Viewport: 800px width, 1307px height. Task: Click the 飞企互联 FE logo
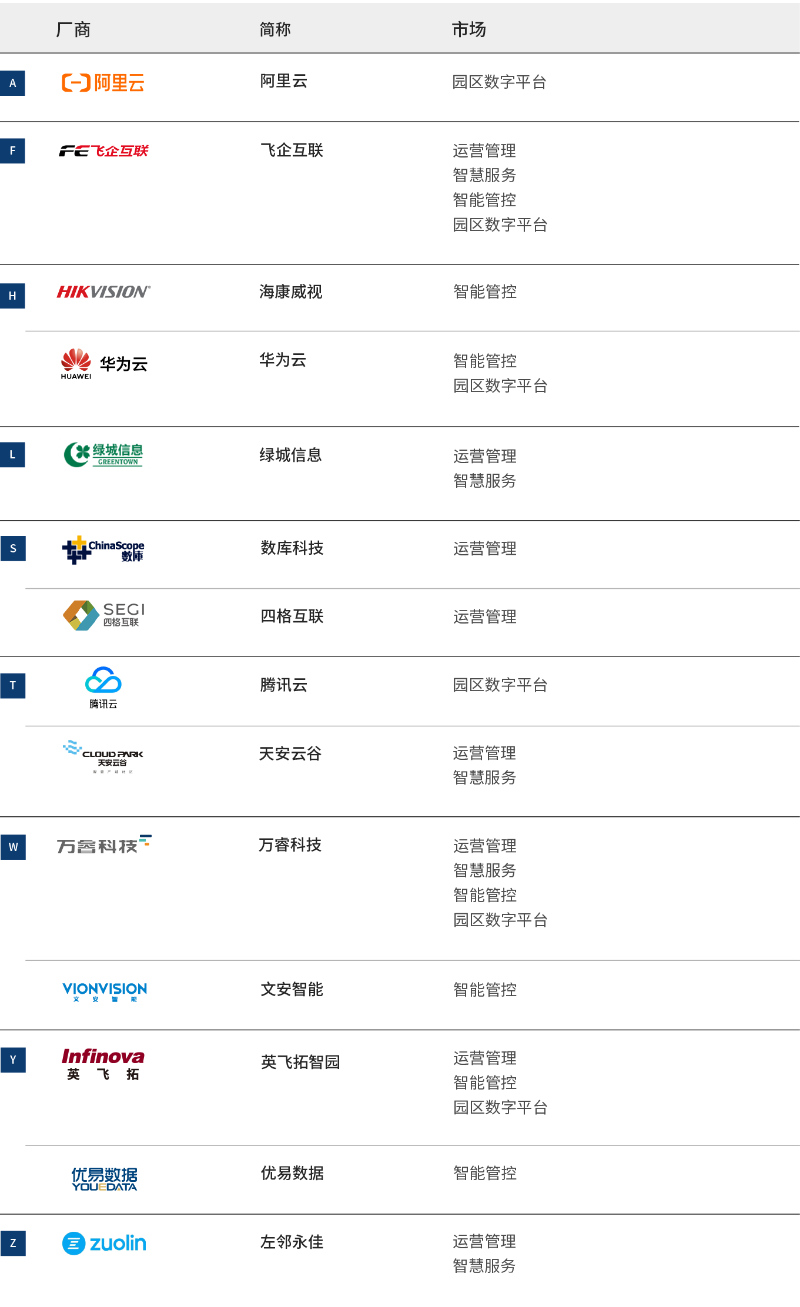coord(103,151)
